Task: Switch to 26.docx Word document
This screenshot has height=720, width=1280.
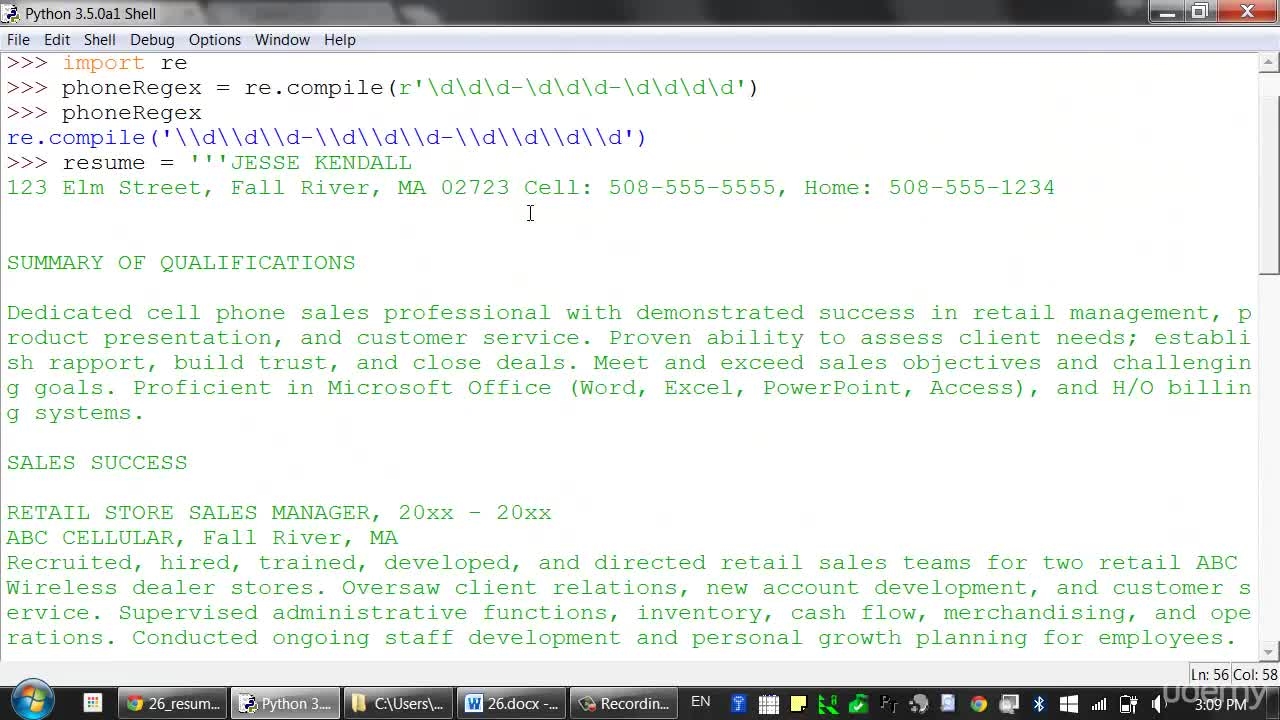Action: (512, 704)
